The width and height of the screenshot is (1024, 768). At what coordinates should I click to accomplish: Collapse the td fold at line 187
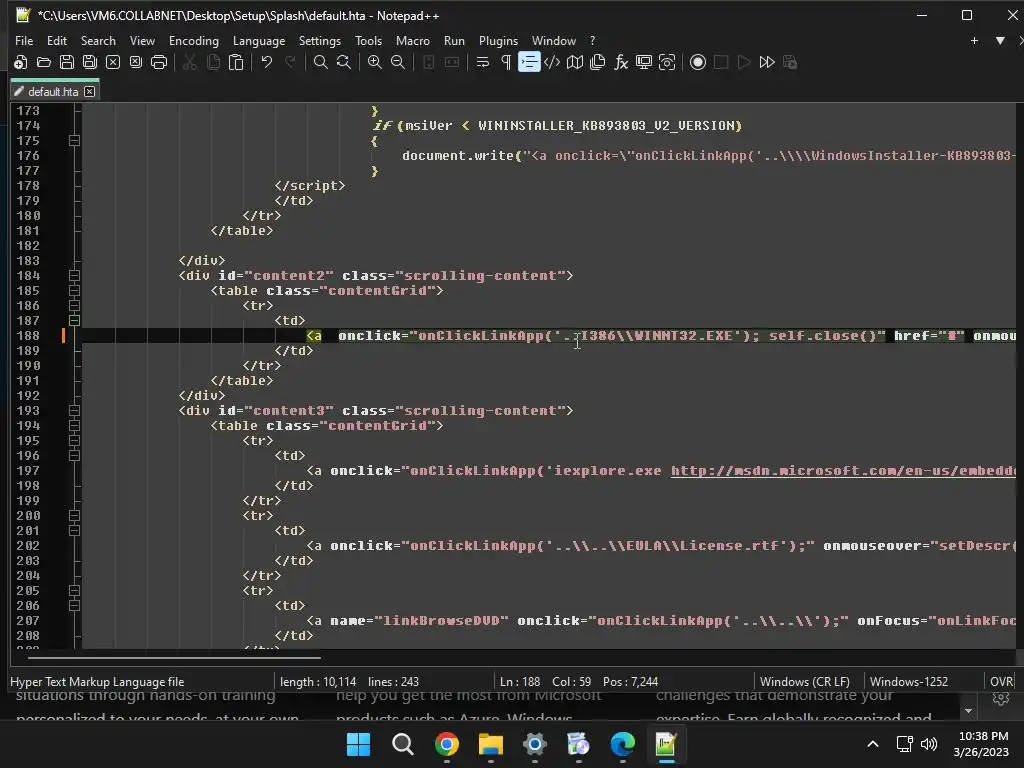tap(74, 321)
